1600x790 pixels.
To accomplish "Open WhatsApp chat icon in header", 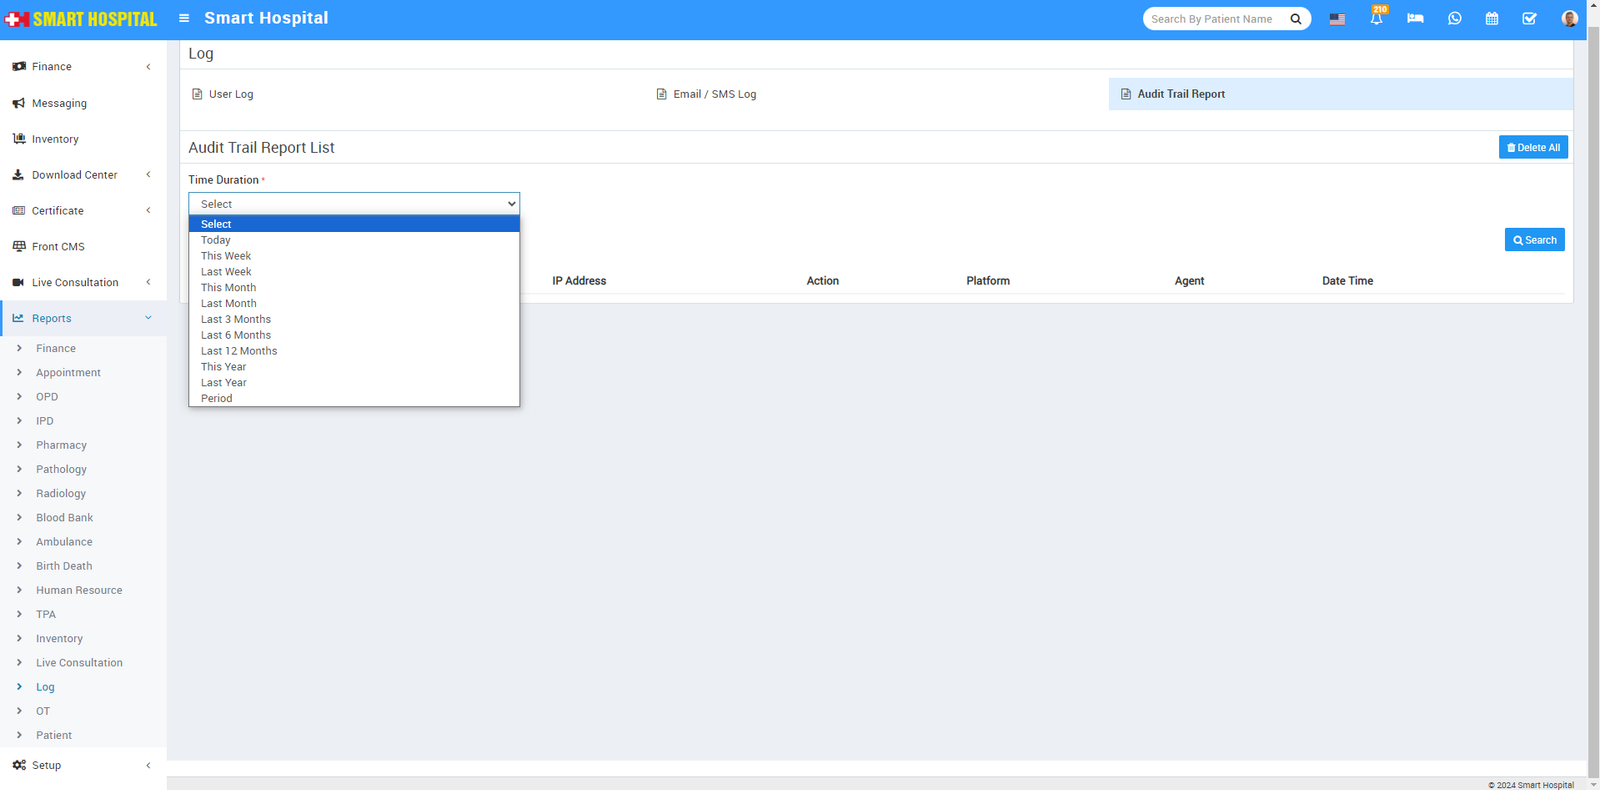I will tap(1454, 19).
